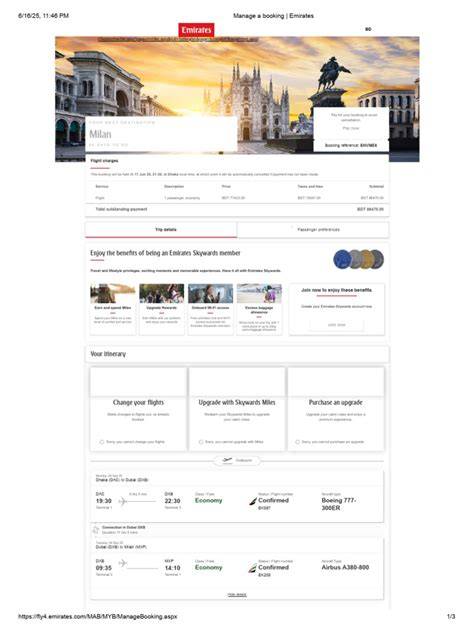474x632 pixels.
Task: Click the 22:30 arrival time
Action: coord(173,501)
